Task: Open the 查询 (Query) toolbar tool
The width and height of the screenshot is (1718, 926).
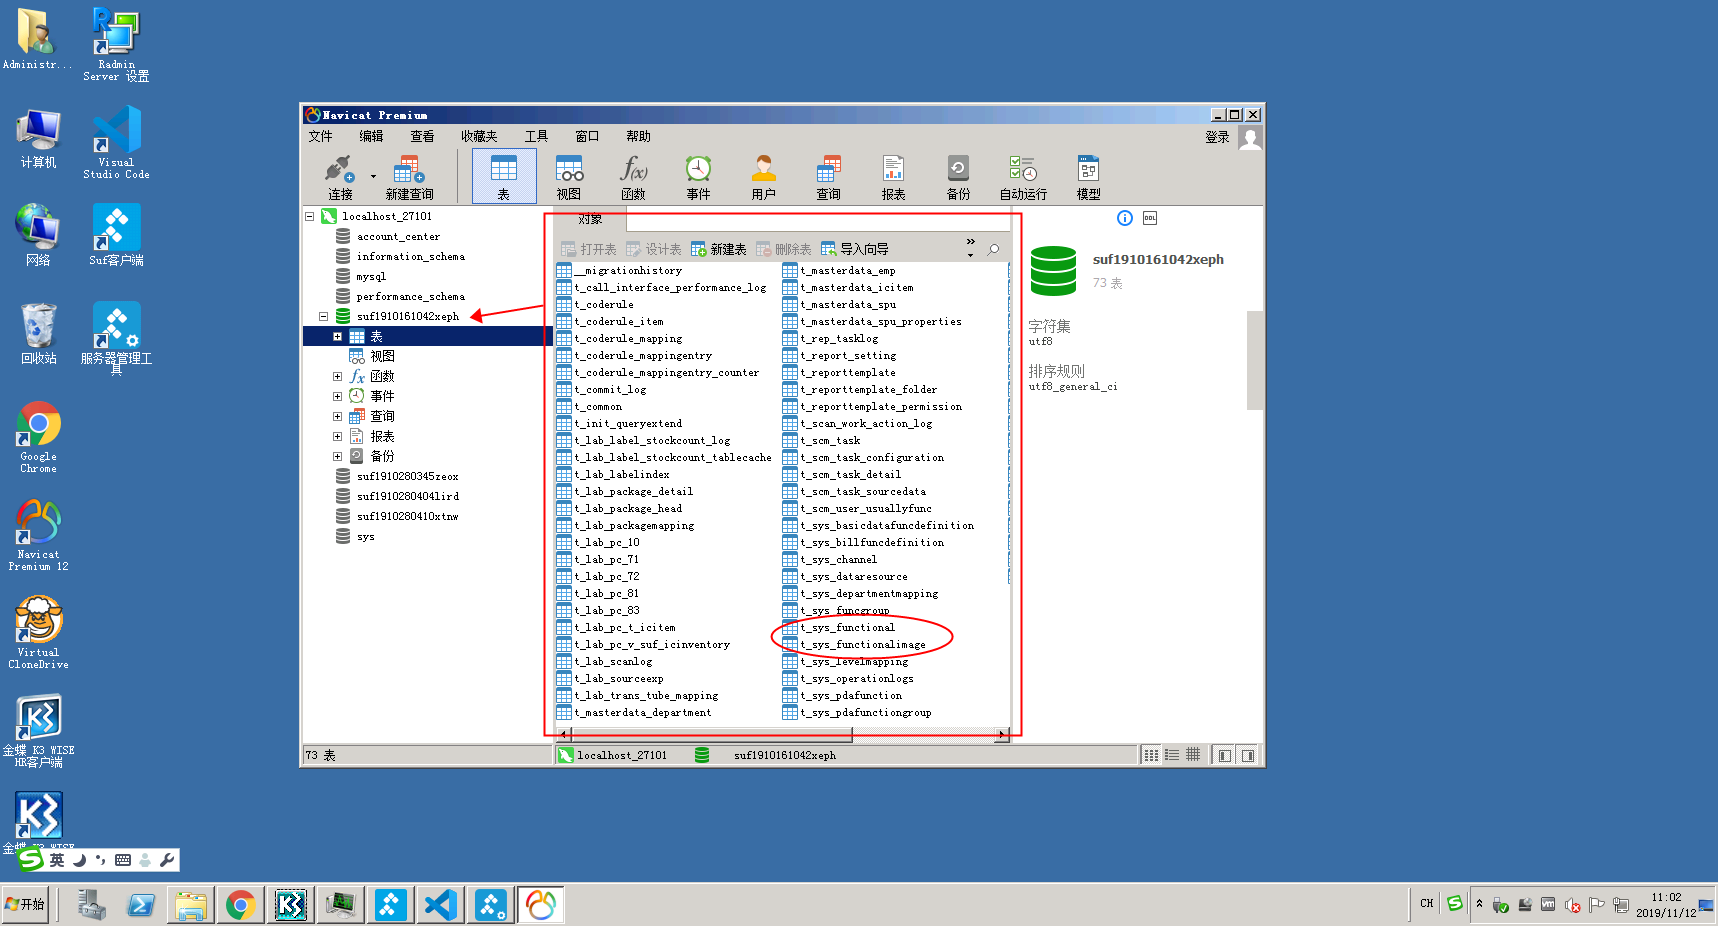Action: 828,177
